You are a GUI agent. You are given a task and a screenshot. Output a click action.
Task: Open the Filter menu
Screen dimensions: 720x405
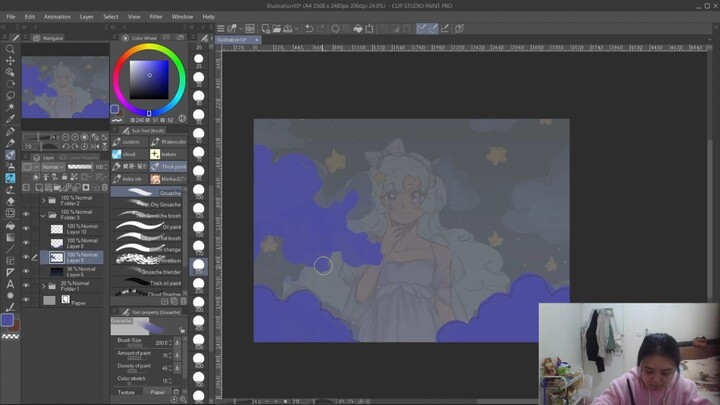[156, 17]
